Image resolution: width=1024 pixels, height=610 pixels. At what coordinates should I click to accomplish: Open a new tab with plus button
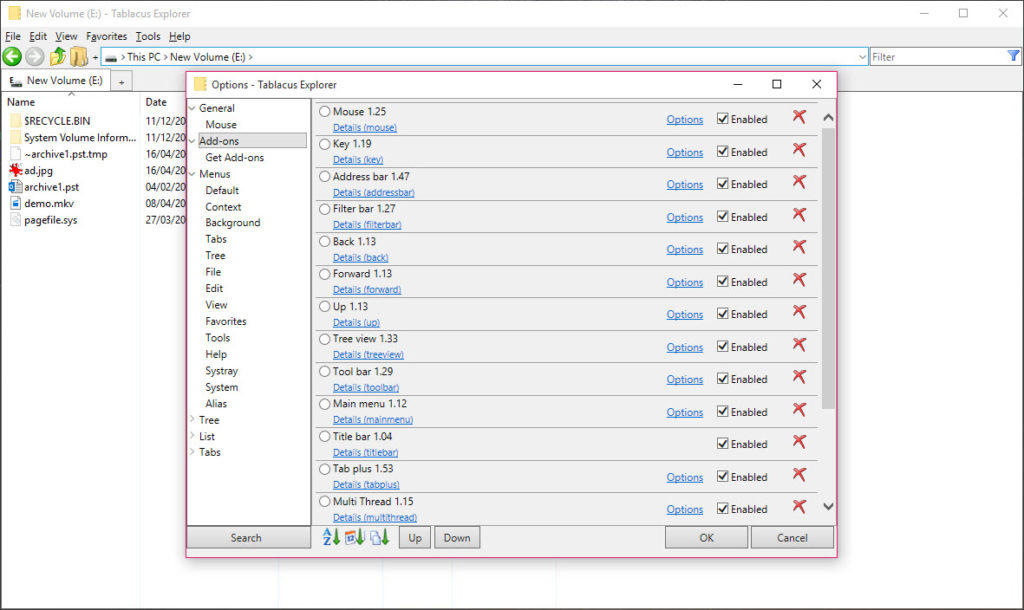coord(121,82)
